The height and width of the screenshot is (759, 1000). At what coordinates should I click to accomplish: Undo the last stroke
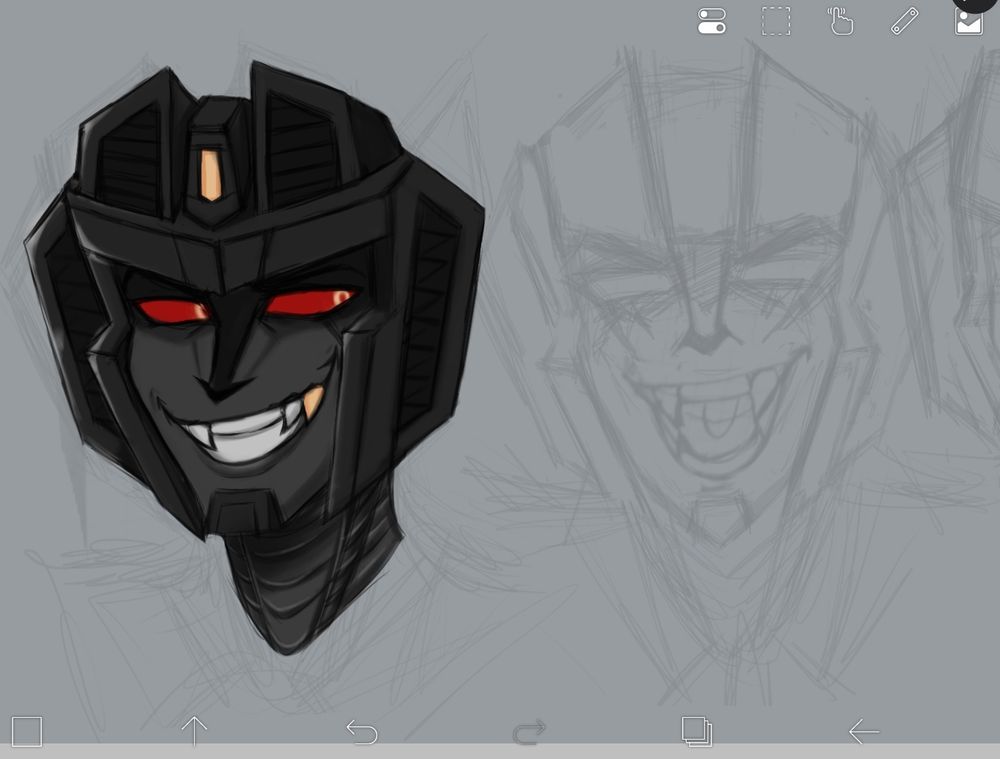pyautogui.click(x=362, y=732)
